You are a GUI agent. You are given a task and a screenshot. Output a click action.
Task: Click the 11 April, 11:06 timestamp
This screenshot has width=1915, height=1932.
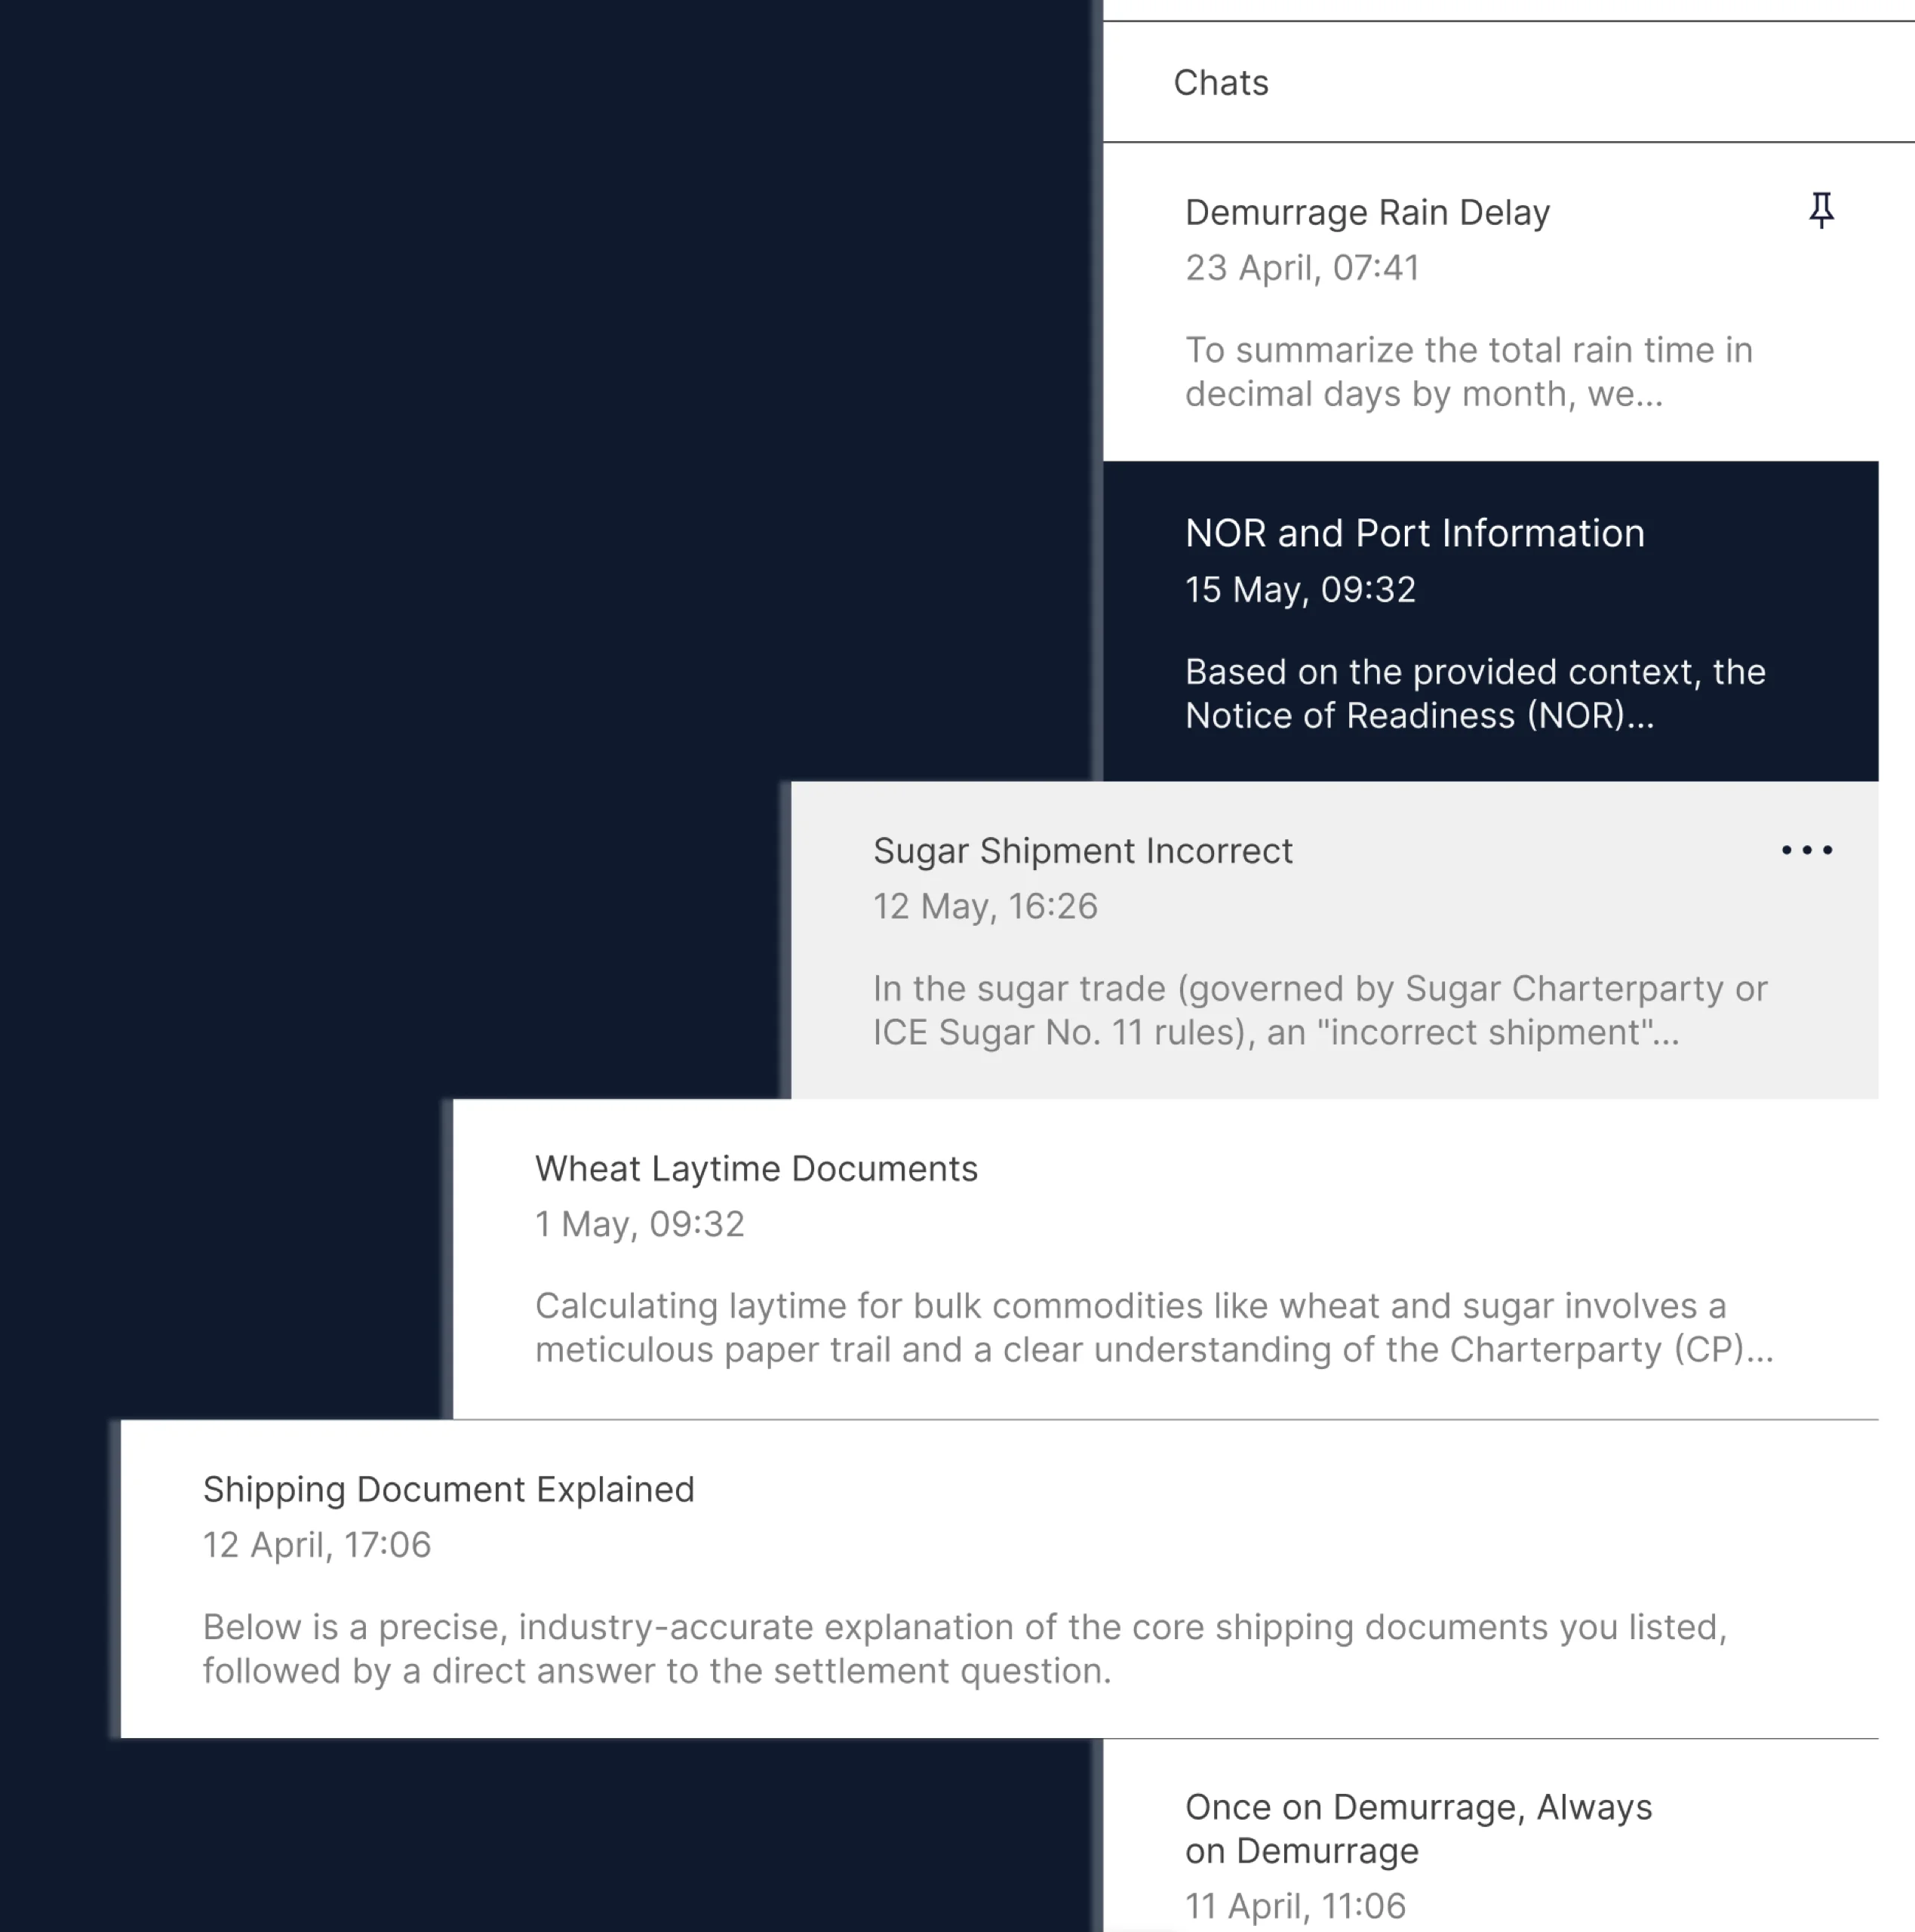pyautogui.click(x=1295, y=1906)
